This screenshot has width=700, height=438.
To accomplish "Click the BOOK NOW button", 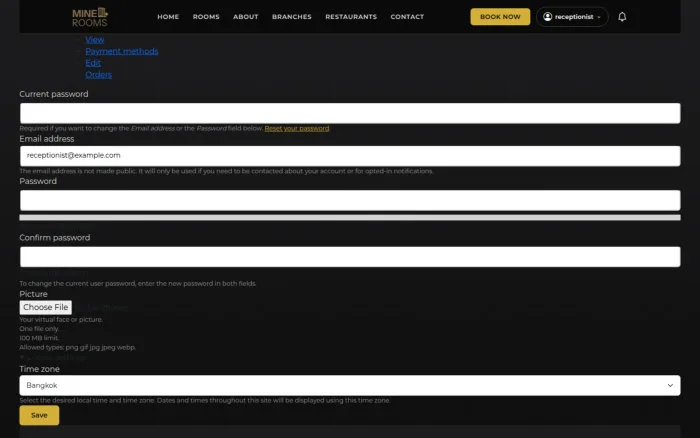I will (x=500, y=17).
